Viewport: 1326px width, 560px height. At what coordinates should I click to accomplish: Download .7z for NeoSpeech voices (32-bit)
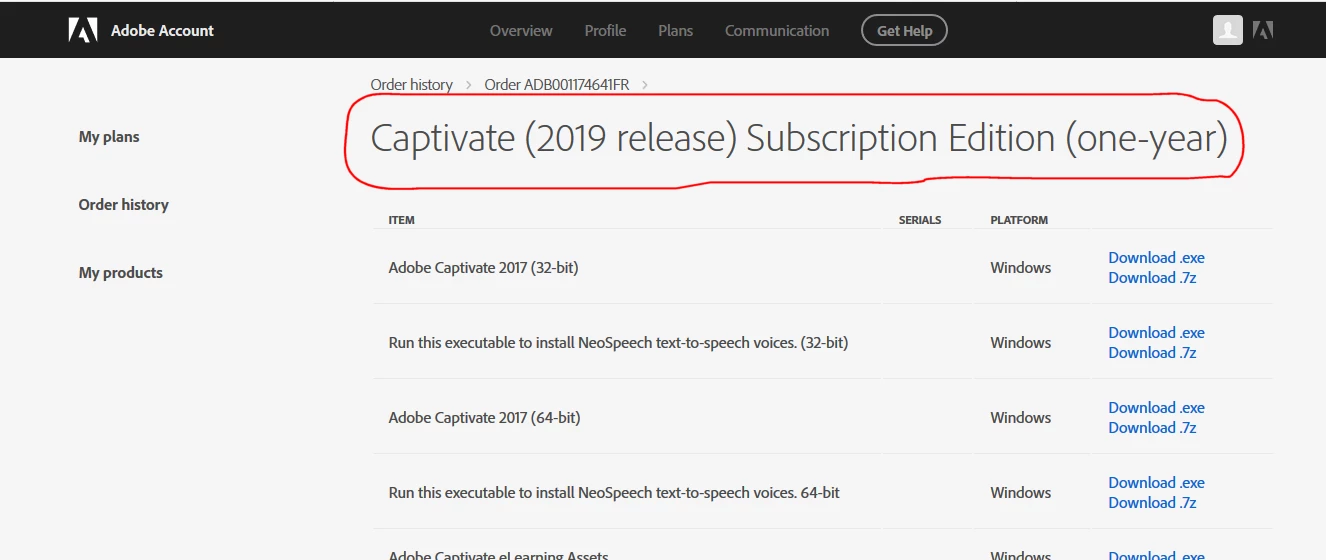pos(1152,353)
